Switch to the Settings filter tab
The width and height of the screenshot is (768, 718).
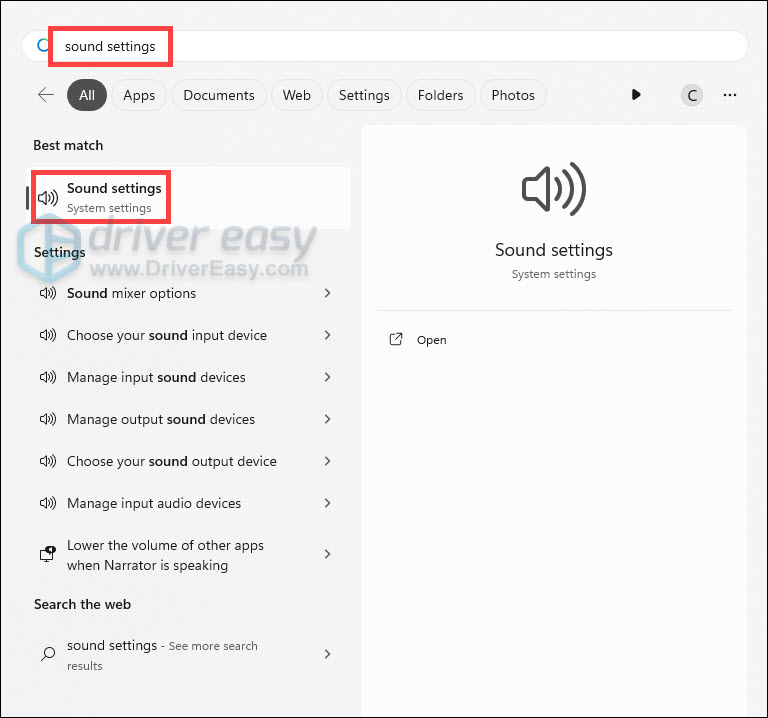coord(364,95)
